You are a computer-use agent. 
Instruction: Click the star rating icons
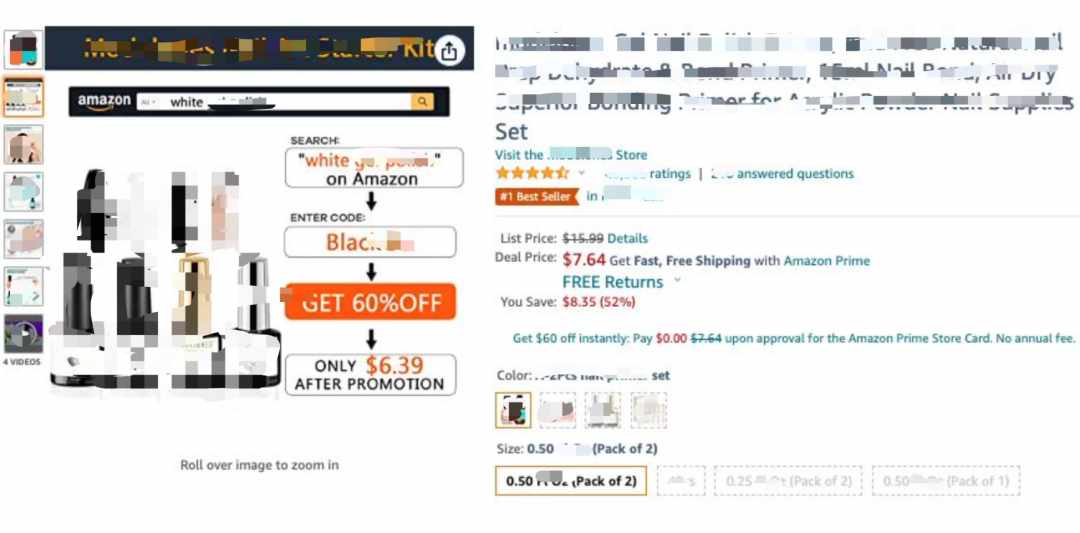[532, 173]
